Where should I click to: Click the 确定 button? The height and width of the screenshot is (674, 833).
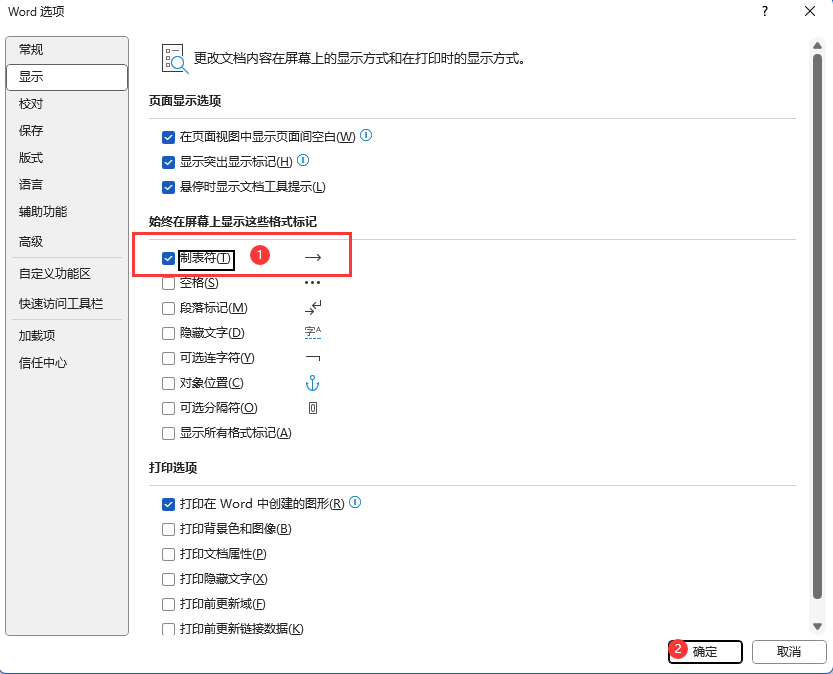pyautogui.click(x=704, y=651)
